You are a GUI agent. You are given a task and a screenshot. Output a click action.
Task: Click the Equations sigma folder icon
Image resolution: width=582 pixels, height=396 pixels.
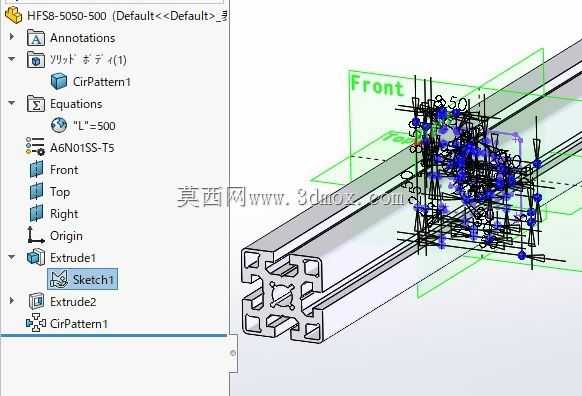coord(36,104)
